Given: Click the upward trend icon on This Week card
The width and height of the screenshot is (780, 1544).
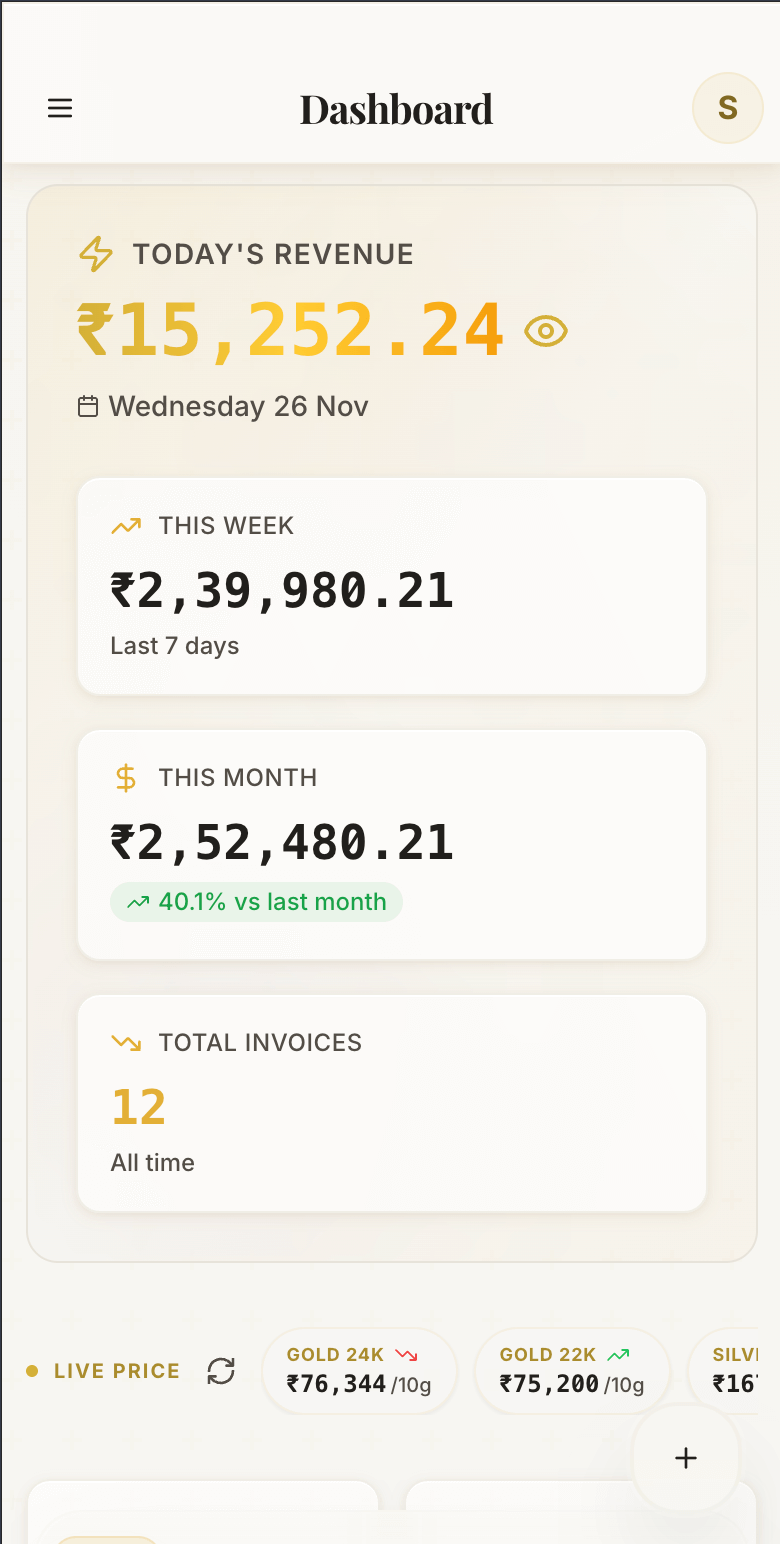Looking at the screenshot, I should click(x=127, y=525).
